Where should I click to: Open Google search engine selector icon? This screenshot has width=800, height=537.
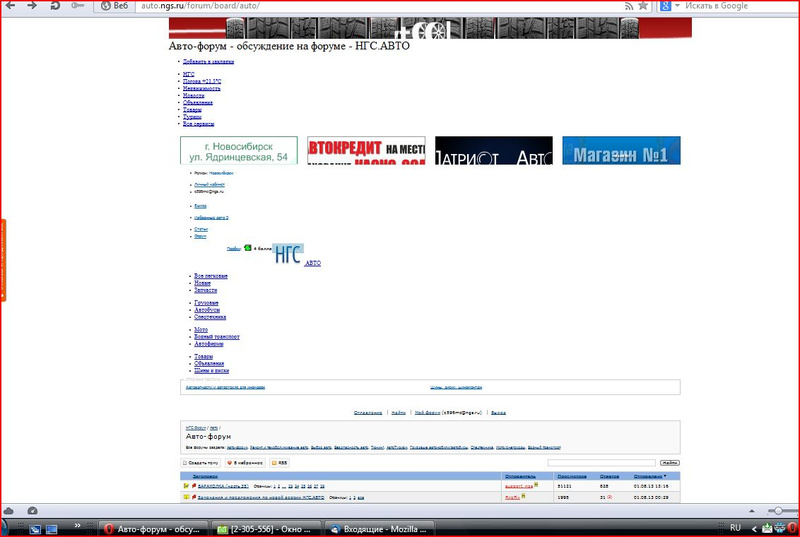pyautogui.click(x=665, y=6)
